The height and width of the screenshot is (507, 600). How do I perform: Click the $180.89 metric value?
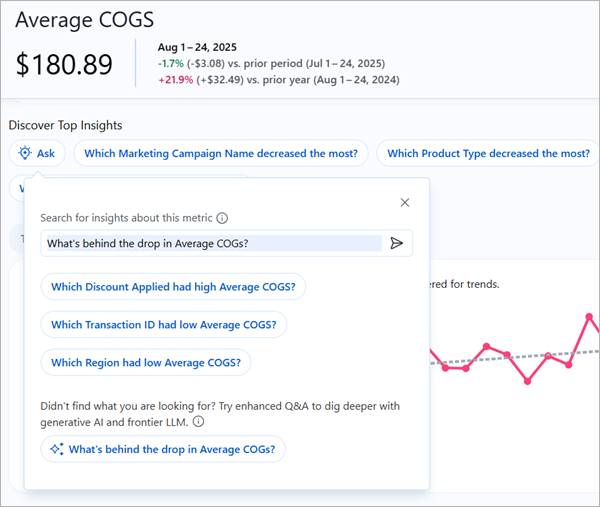point(64,65)
